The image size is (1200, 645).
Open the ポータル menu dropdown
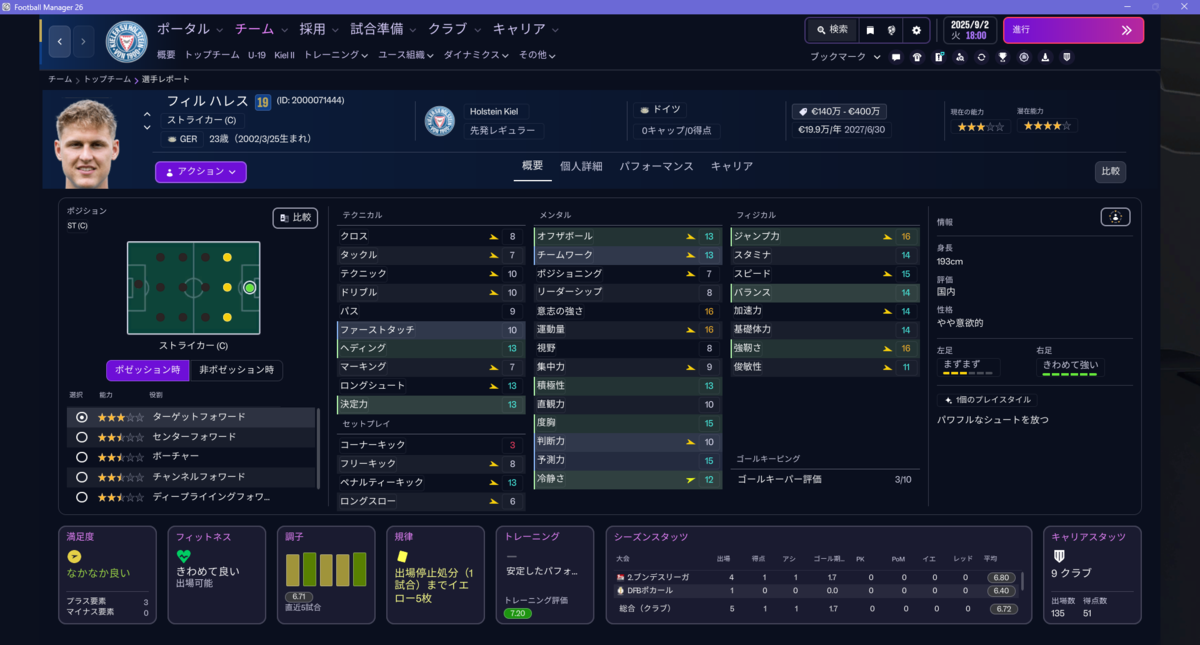coord(190,29)
